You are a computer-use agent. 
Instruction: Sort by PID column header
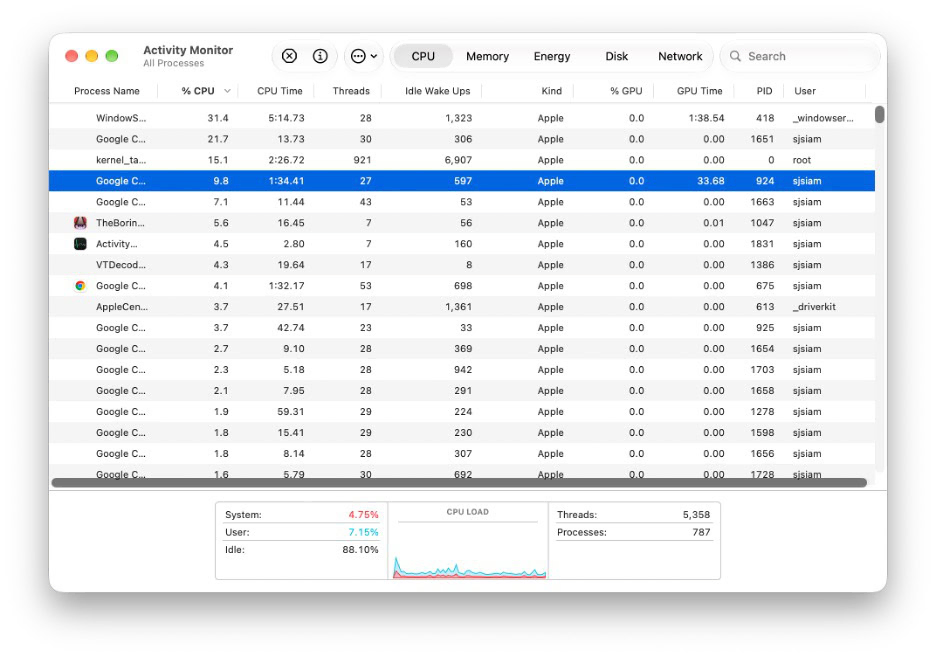click(x=764, y=91)
